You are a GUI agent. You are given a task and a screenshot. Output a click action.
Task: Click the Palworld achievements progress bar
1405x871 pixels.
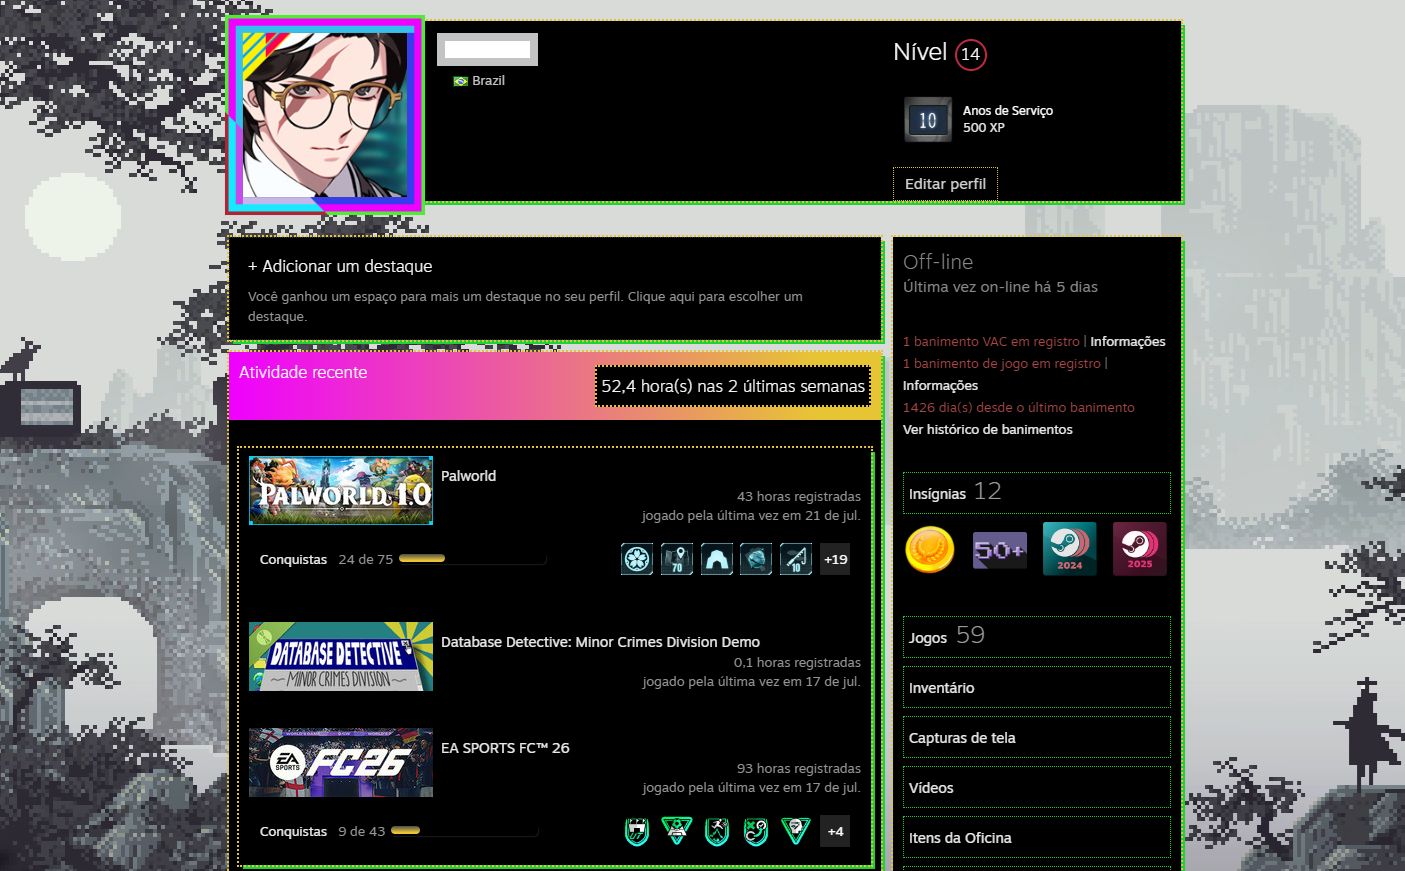(x=472, y=559)
